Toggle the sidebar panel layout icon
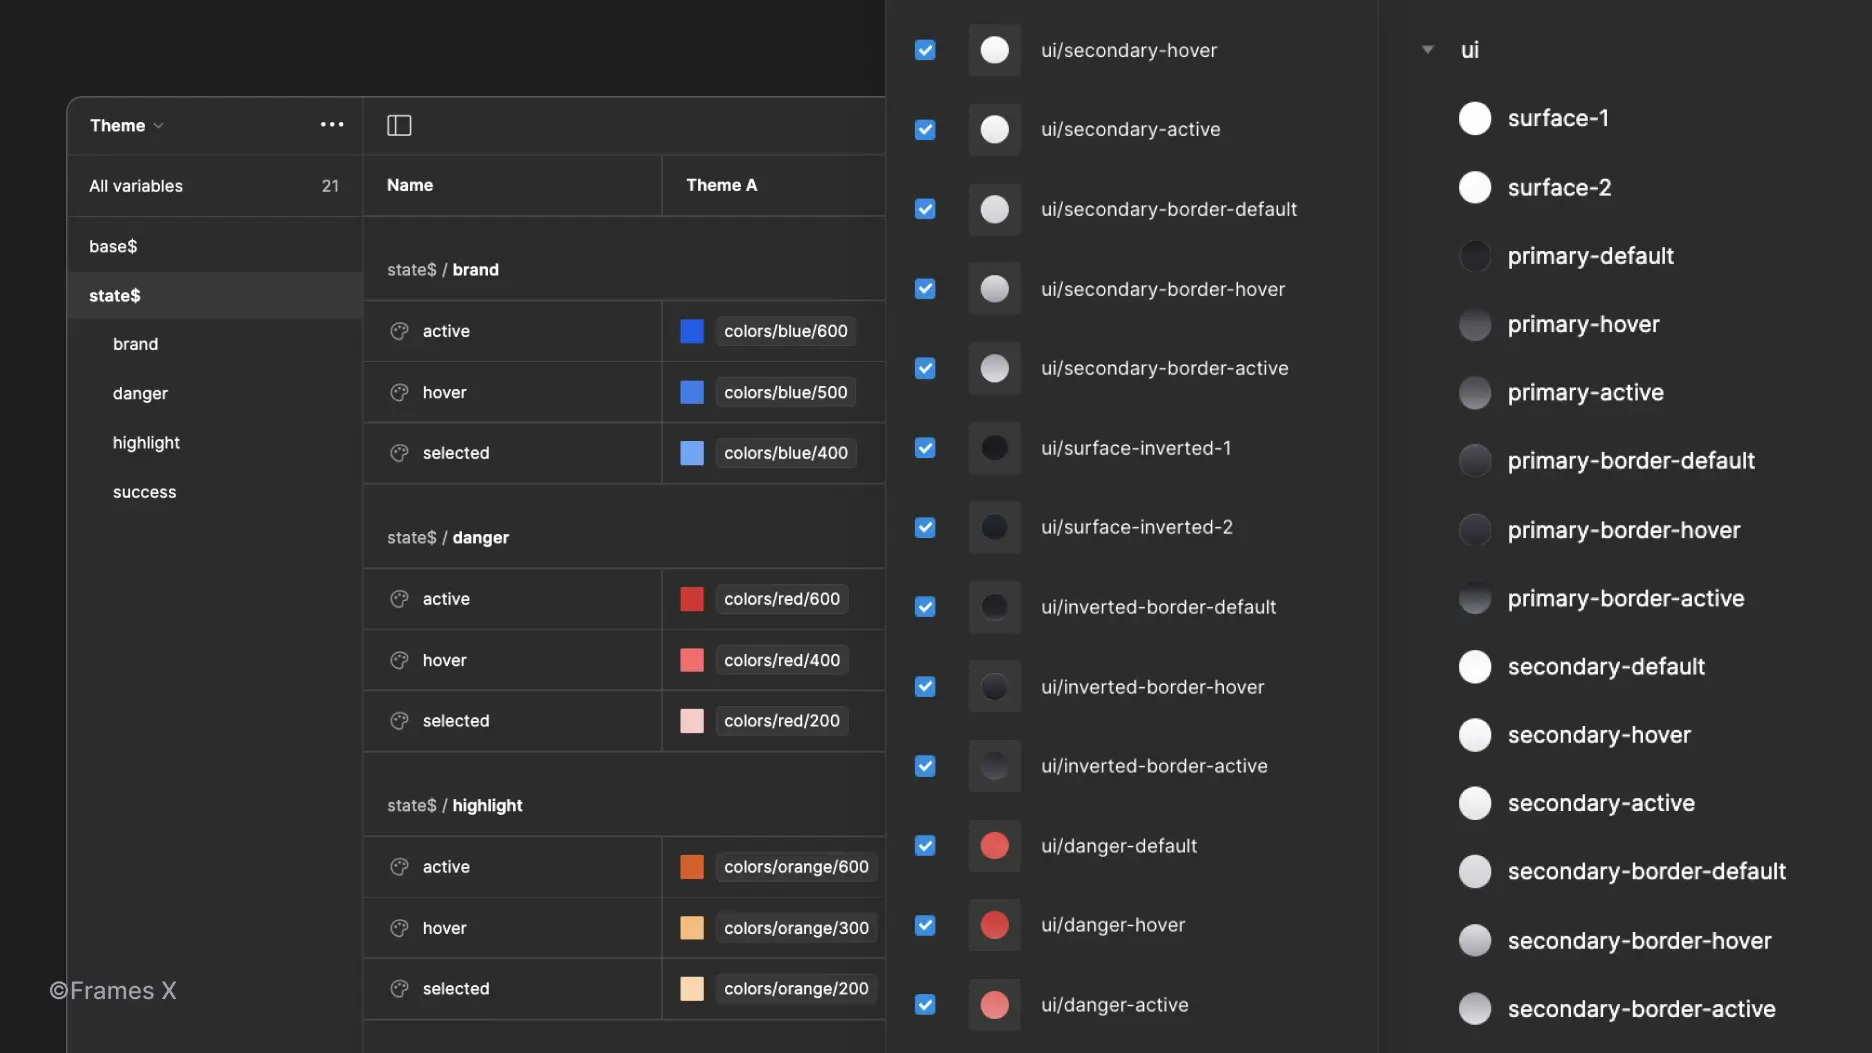Screen dimensions: 1872x1053 [x=399, y=125]
